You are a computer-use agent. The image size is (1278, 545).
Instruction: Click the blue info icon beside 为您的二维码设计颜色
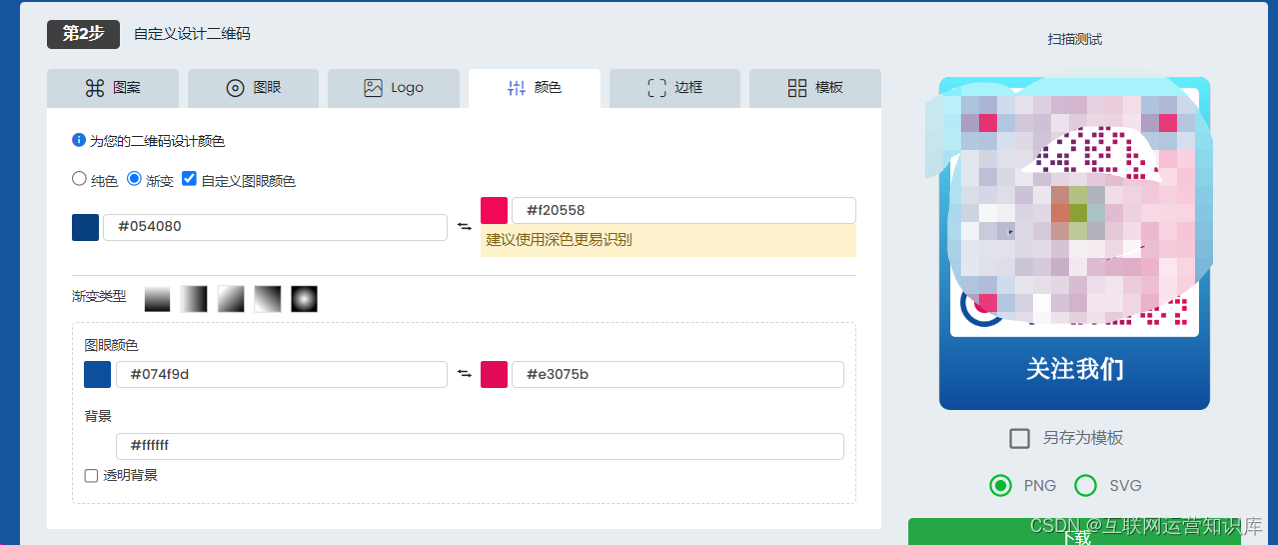click(x=79, y=141)
